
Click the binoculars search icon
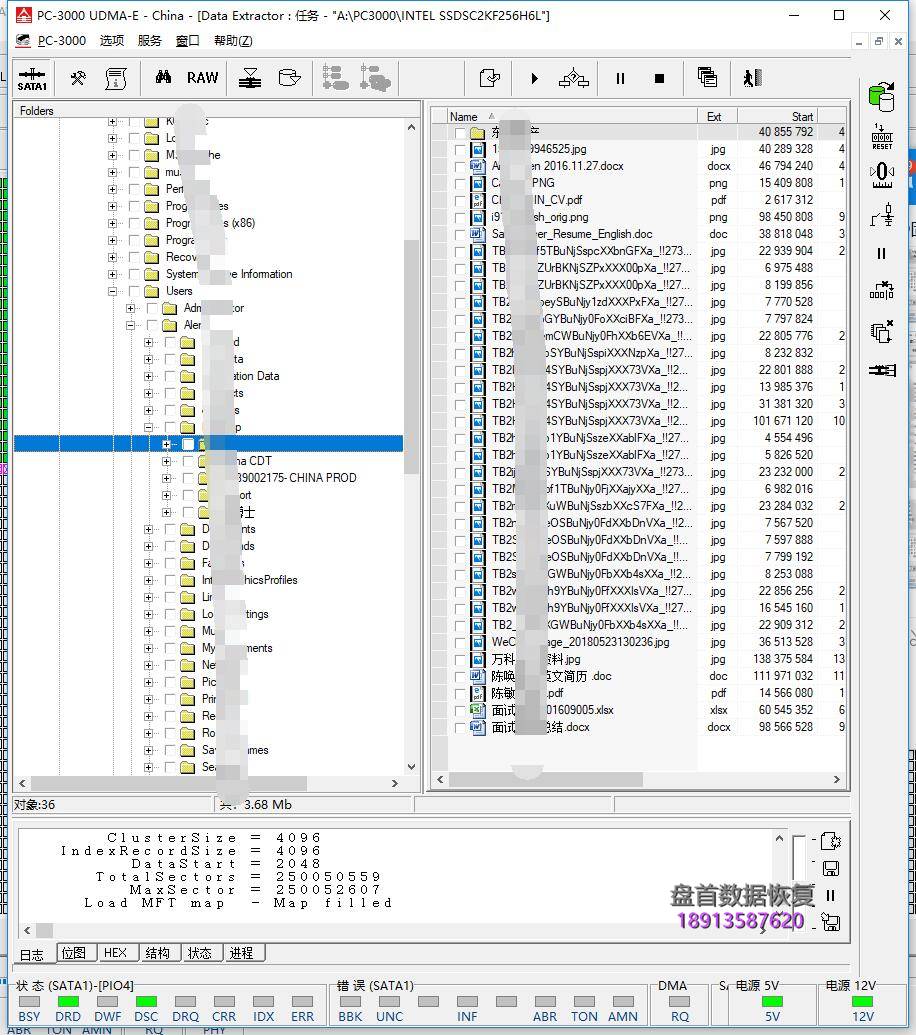pyautogui.click(x=163, y=78)
